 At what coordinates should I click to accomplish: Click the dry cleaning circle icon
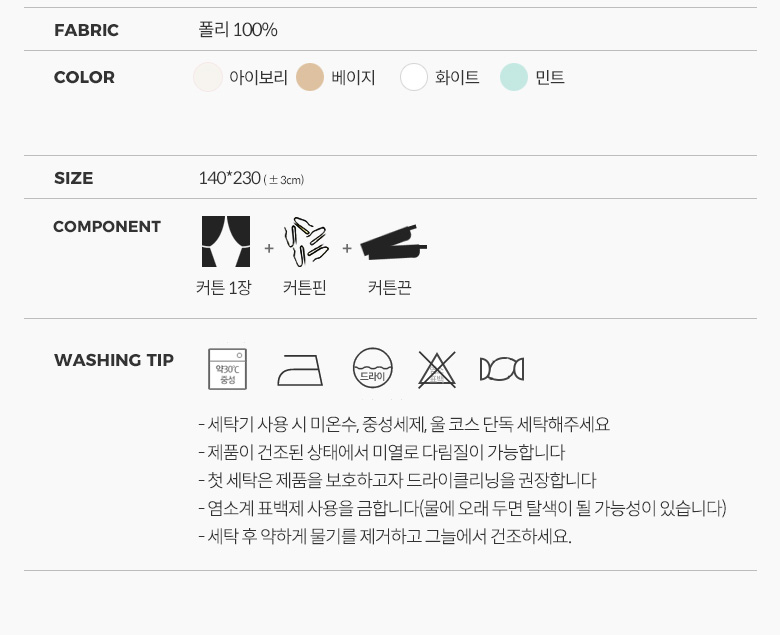pyautogui.click(x=373, y=368)
